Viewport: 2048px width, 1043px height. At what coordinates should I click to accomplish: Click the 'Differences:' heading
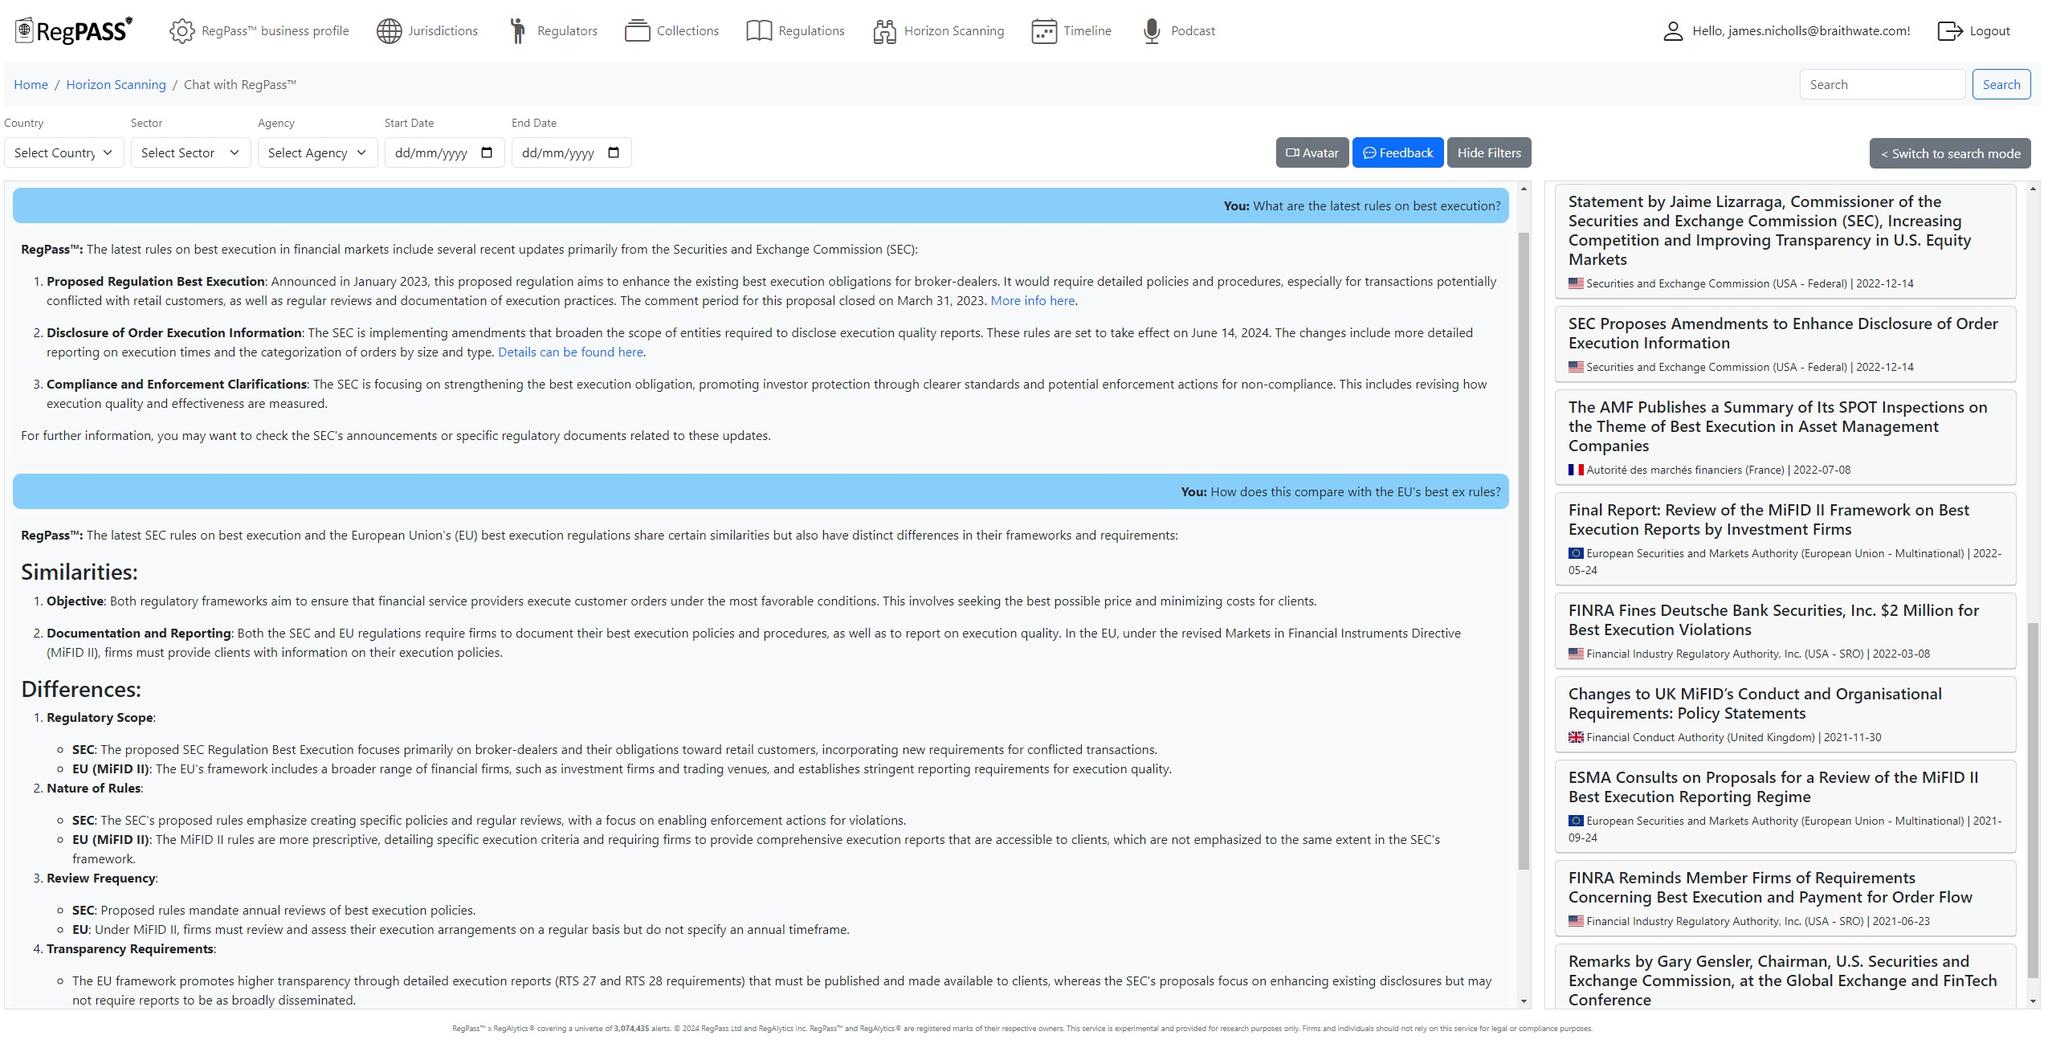coord(81,690)
